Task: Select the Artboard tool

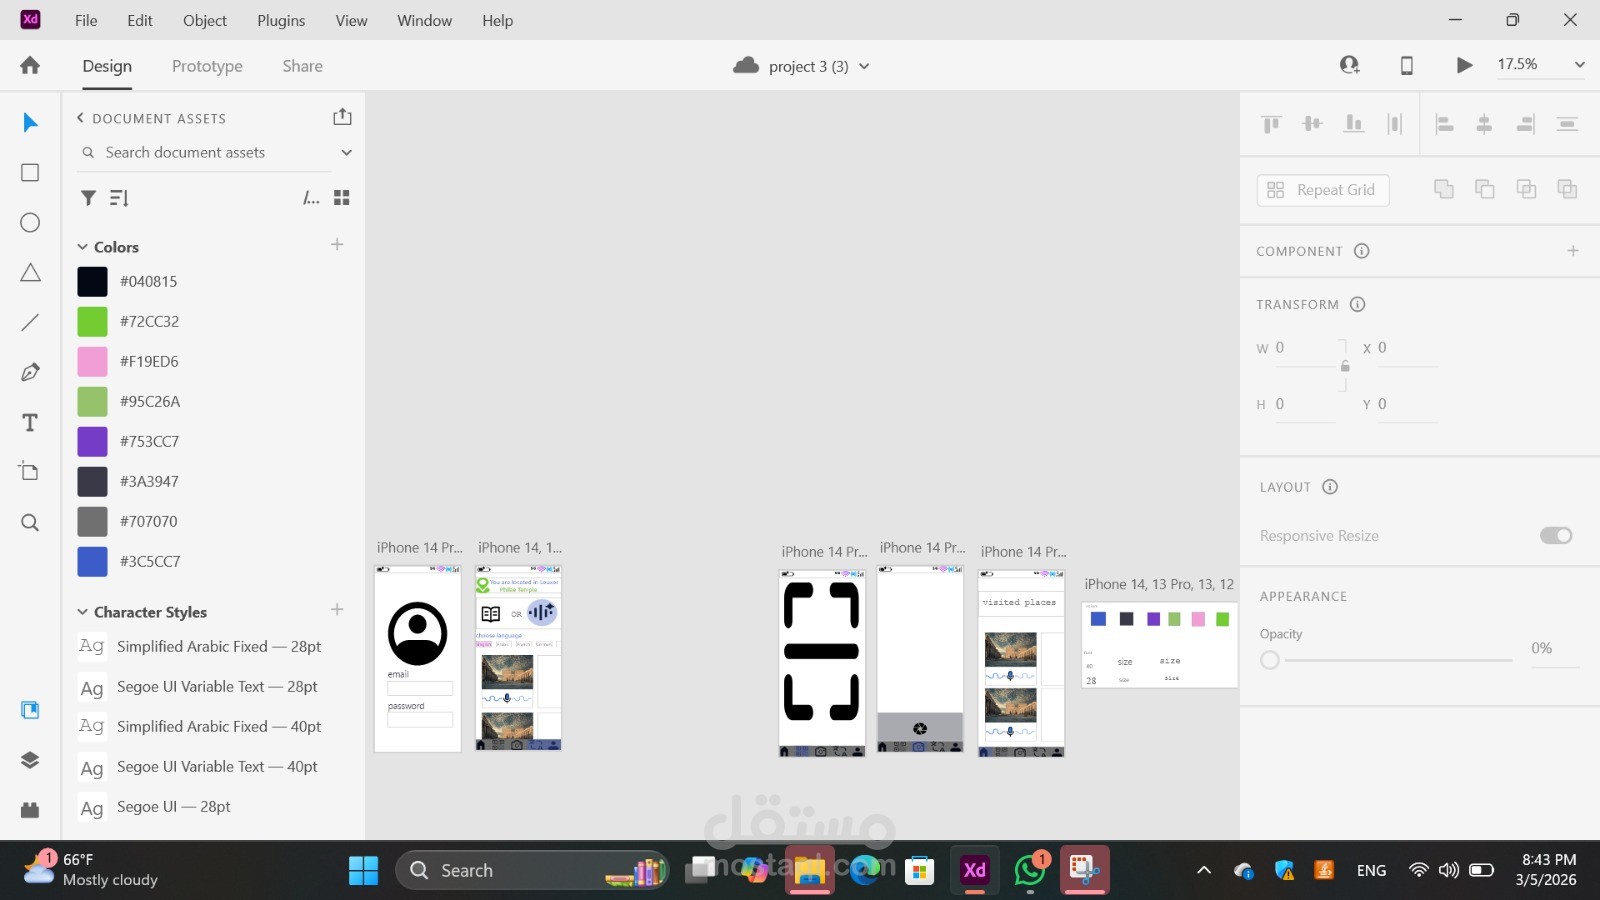Action: [30, 471]
